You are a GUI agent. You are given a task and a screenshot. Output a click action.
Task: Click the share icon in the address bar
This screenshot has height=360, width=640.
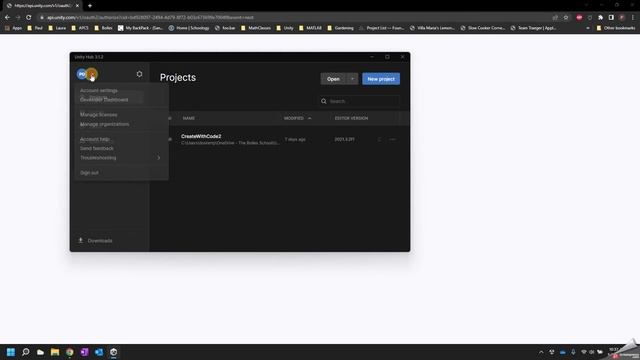555,18
